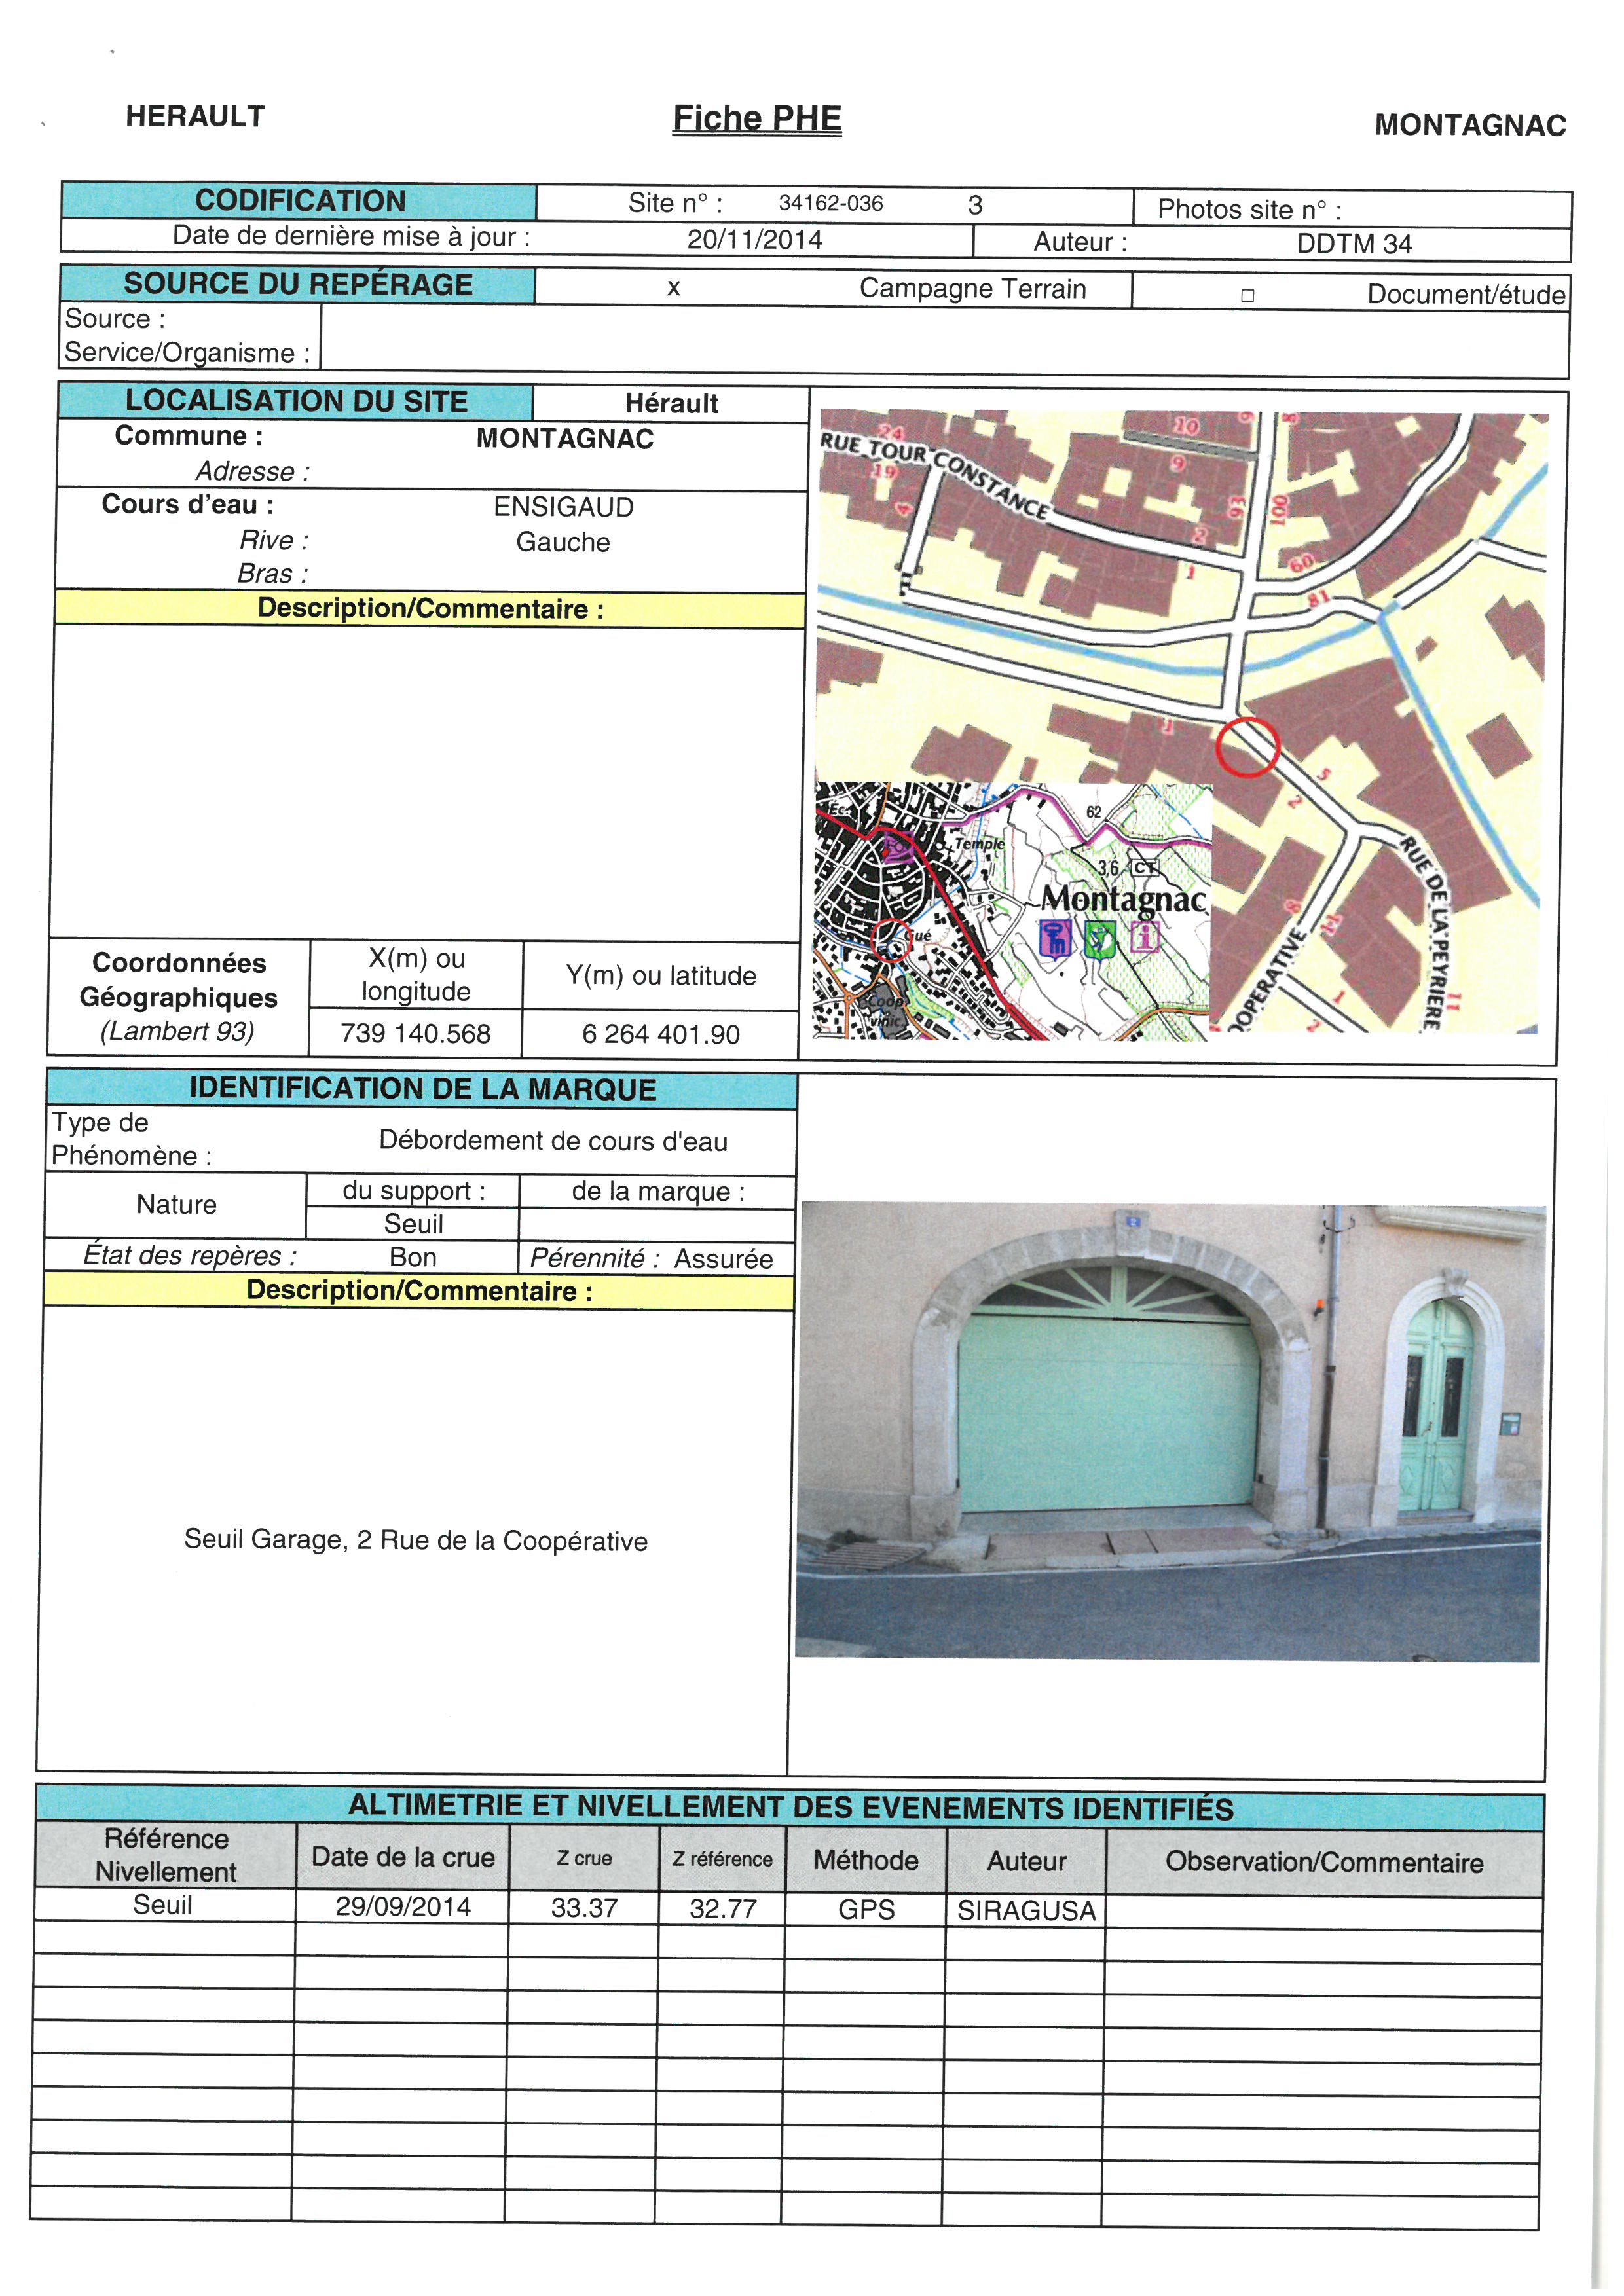
Task: Click the X coordinate 739 140.568 cell
Action: tap(415, 1033)
